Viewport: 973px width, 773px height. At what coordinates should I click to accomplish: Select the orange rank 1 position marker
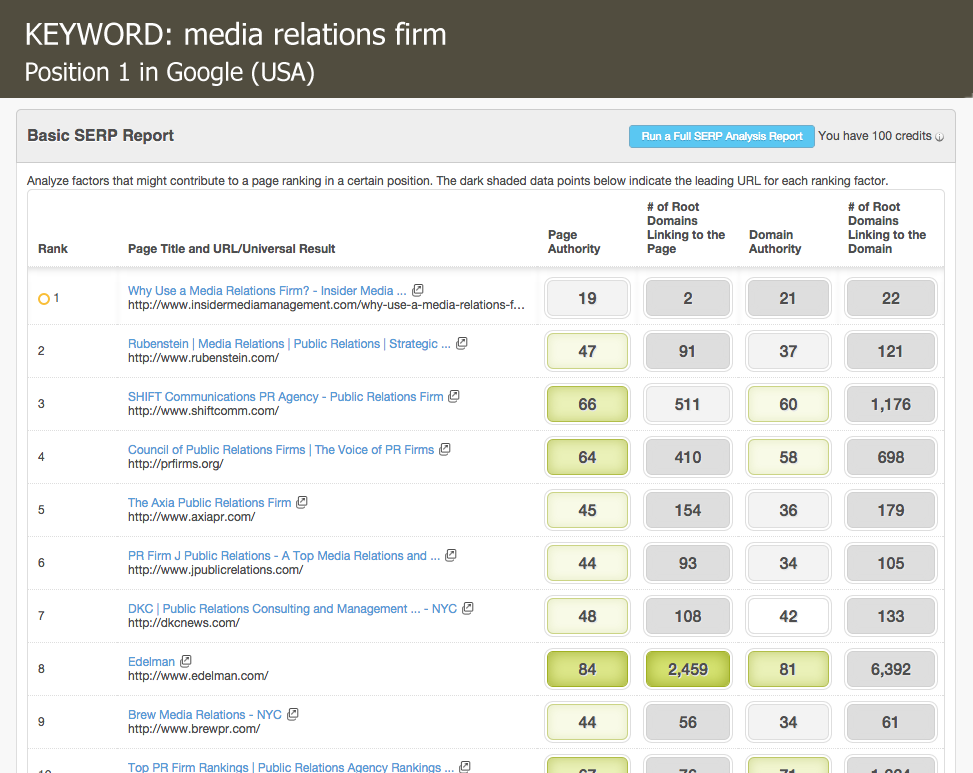pyautogui.click(x=44, y=299)
